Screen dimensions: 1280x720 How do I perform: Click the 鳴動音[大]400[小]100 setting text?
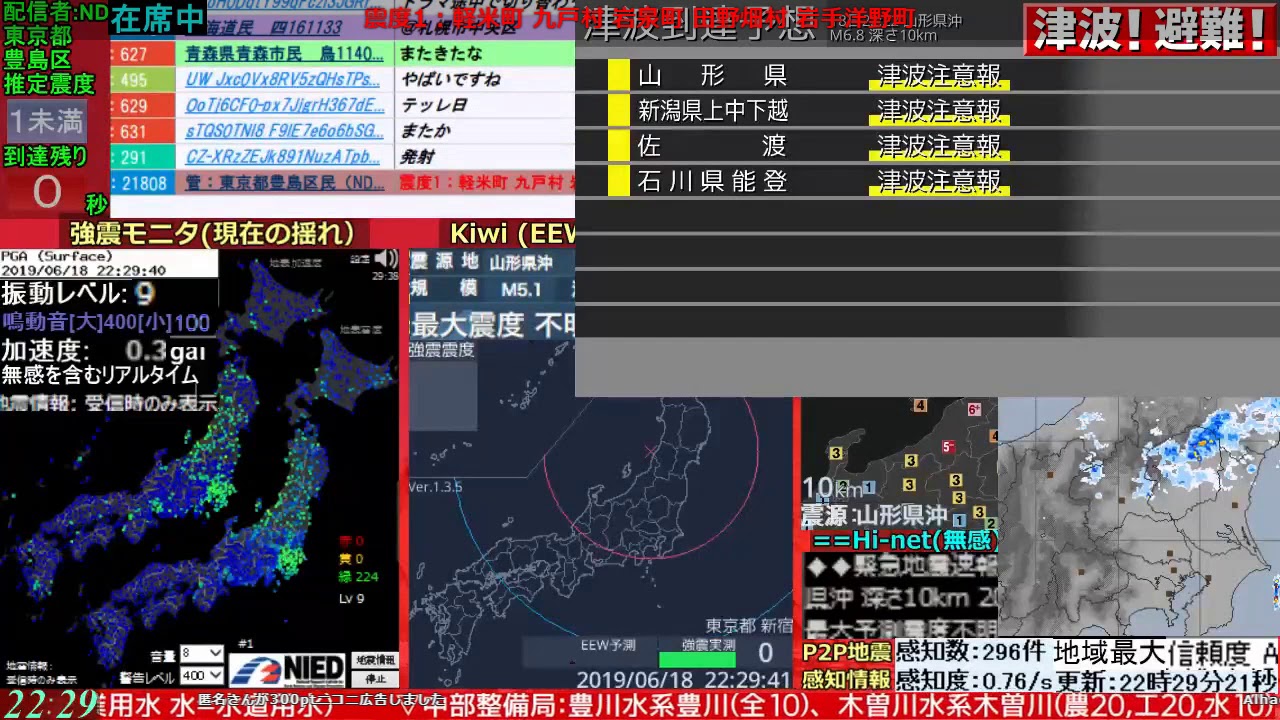coord(106,322)
